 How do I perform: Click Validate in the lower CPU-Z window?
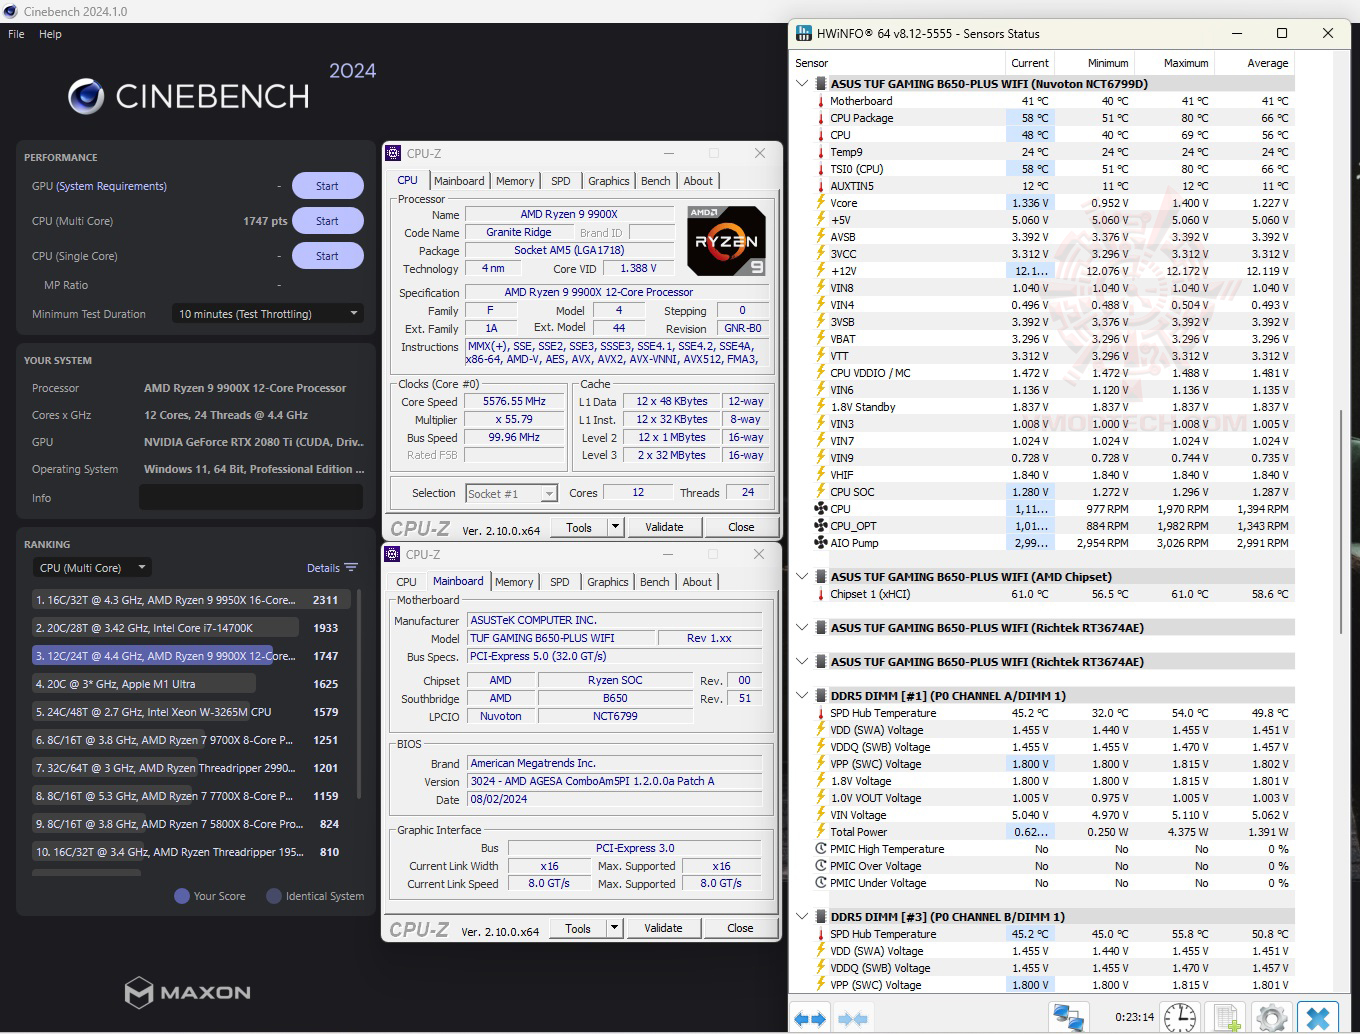pyautogui.click(x=663, y=928)
